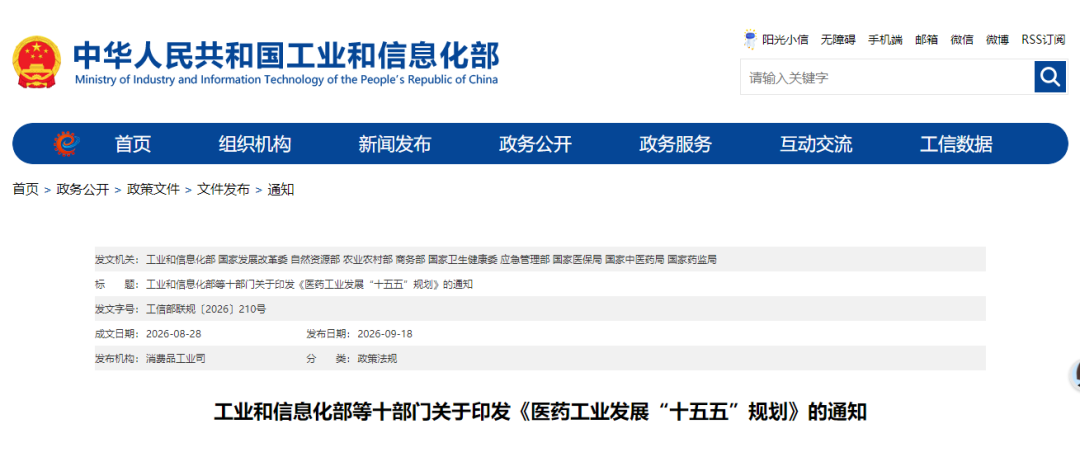Click the gear icon in navigation bar

pyautogui.click(x=67, y=144)
